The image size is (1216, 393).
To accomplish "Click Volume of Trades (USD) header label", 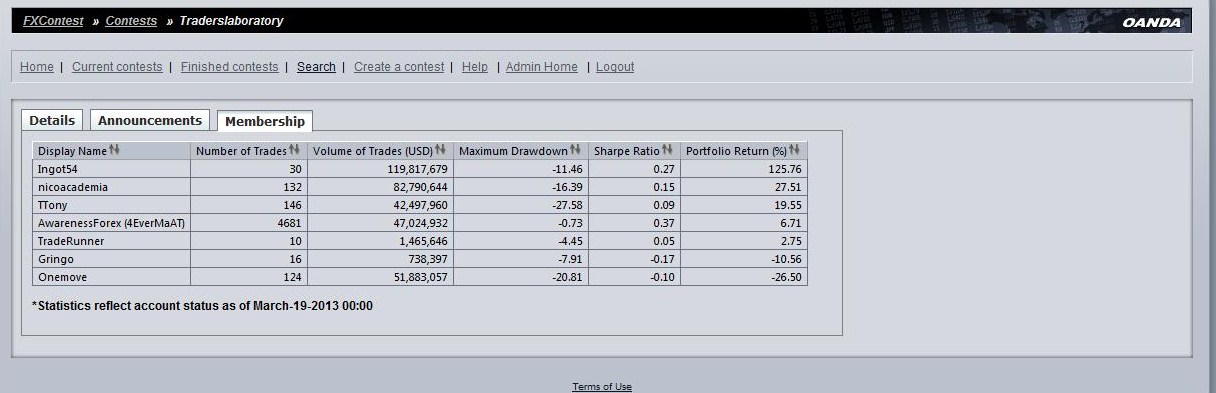I will pos(373,151).
